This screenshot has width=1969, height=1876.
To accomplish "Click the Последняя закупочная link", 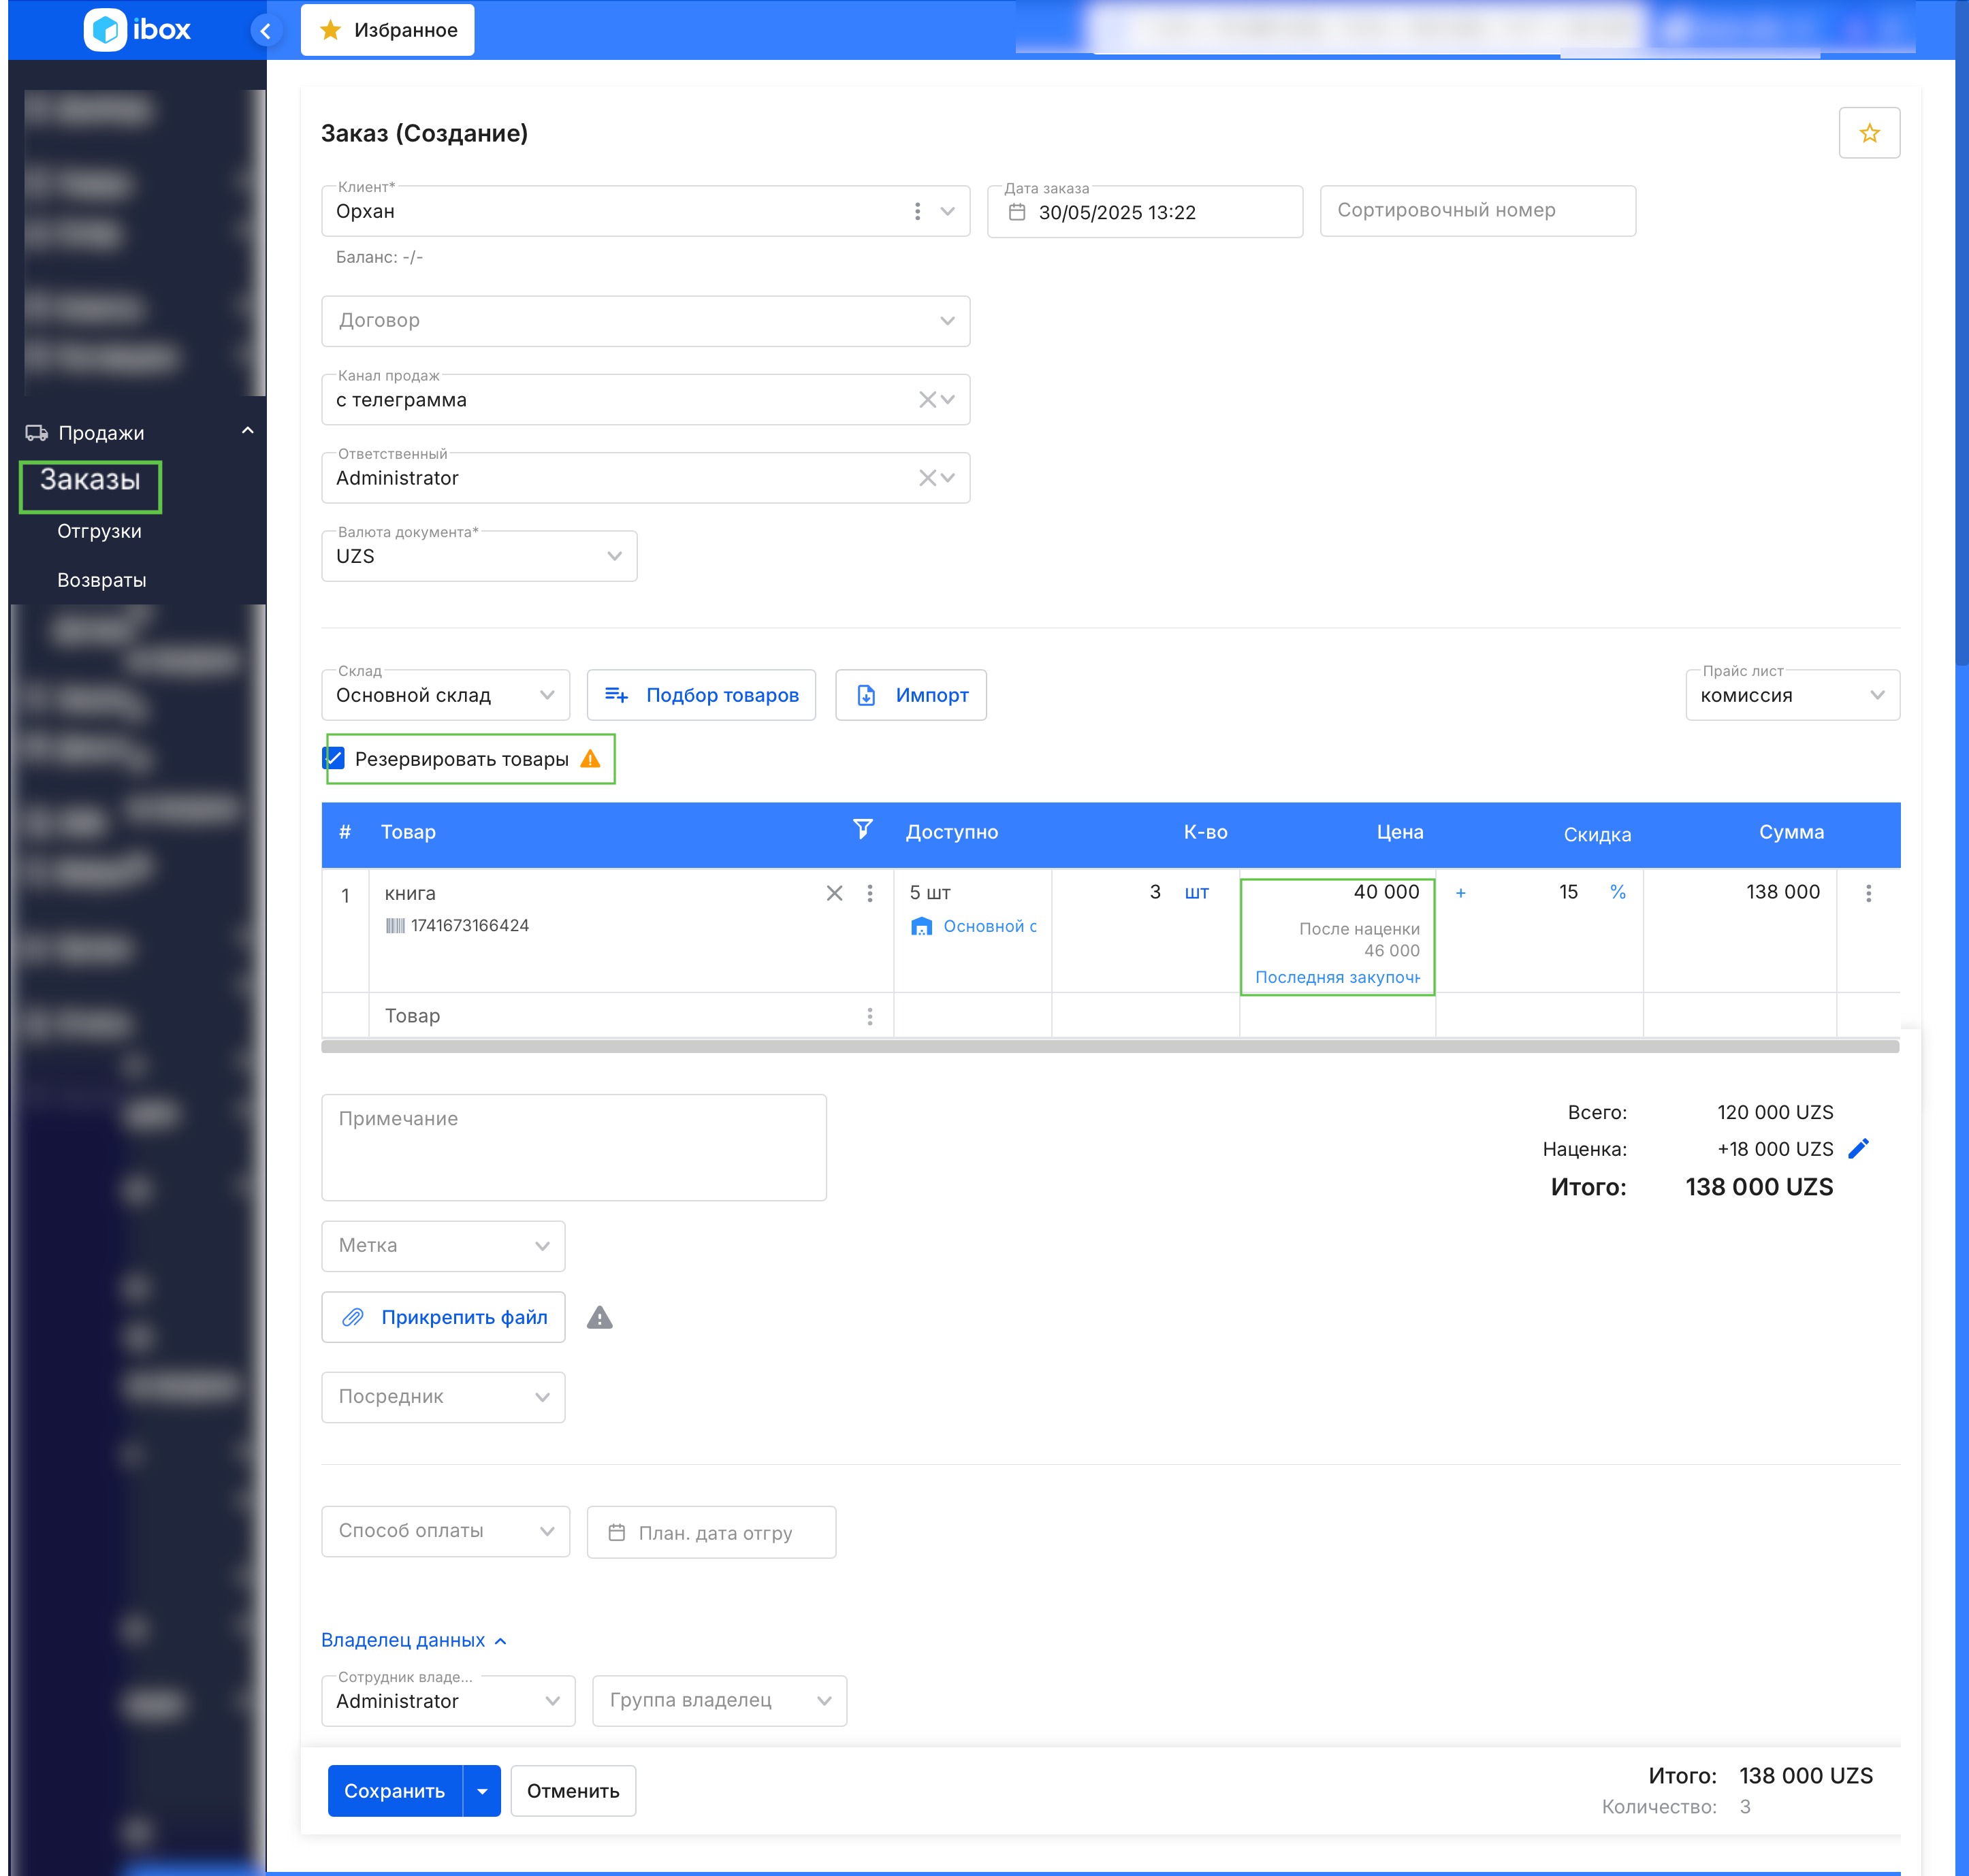I will 1336,977.
